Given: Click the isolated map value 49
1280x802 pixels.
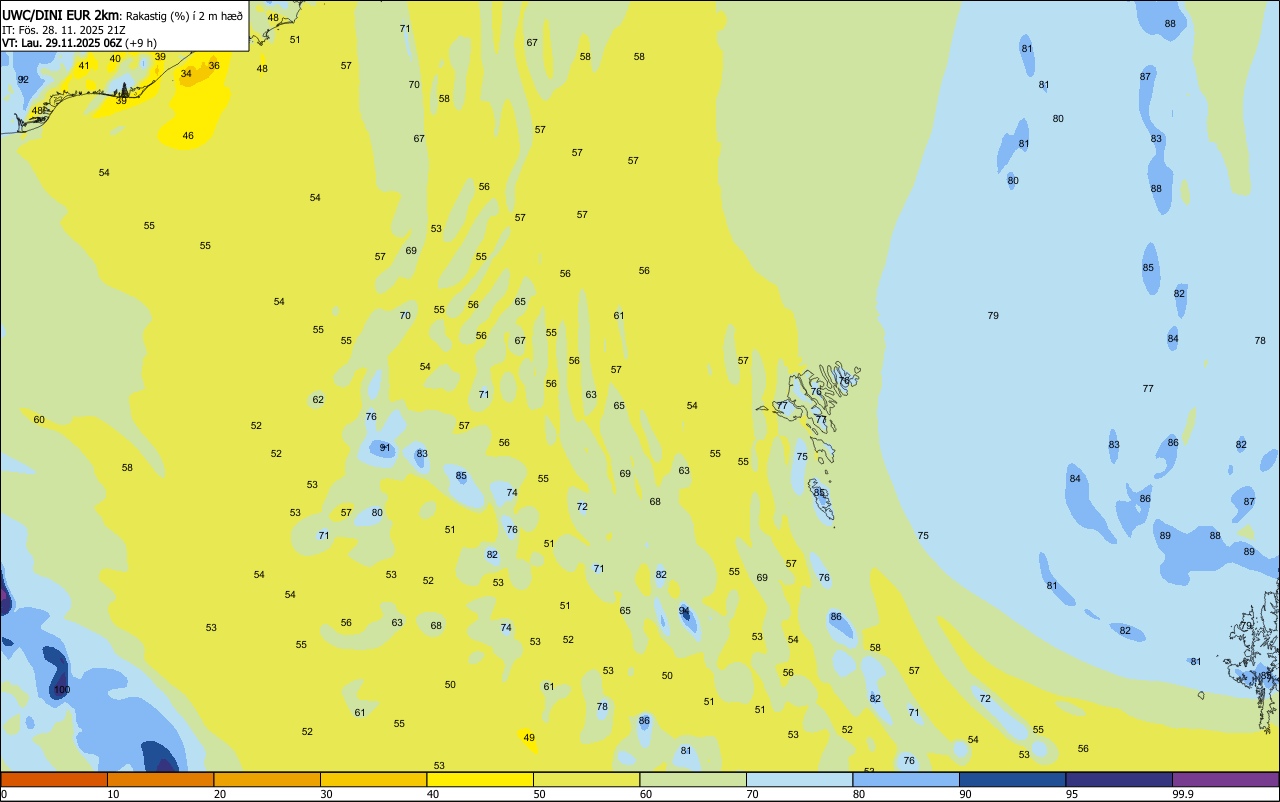Looking at the screenshot, I should coord(529,738).
